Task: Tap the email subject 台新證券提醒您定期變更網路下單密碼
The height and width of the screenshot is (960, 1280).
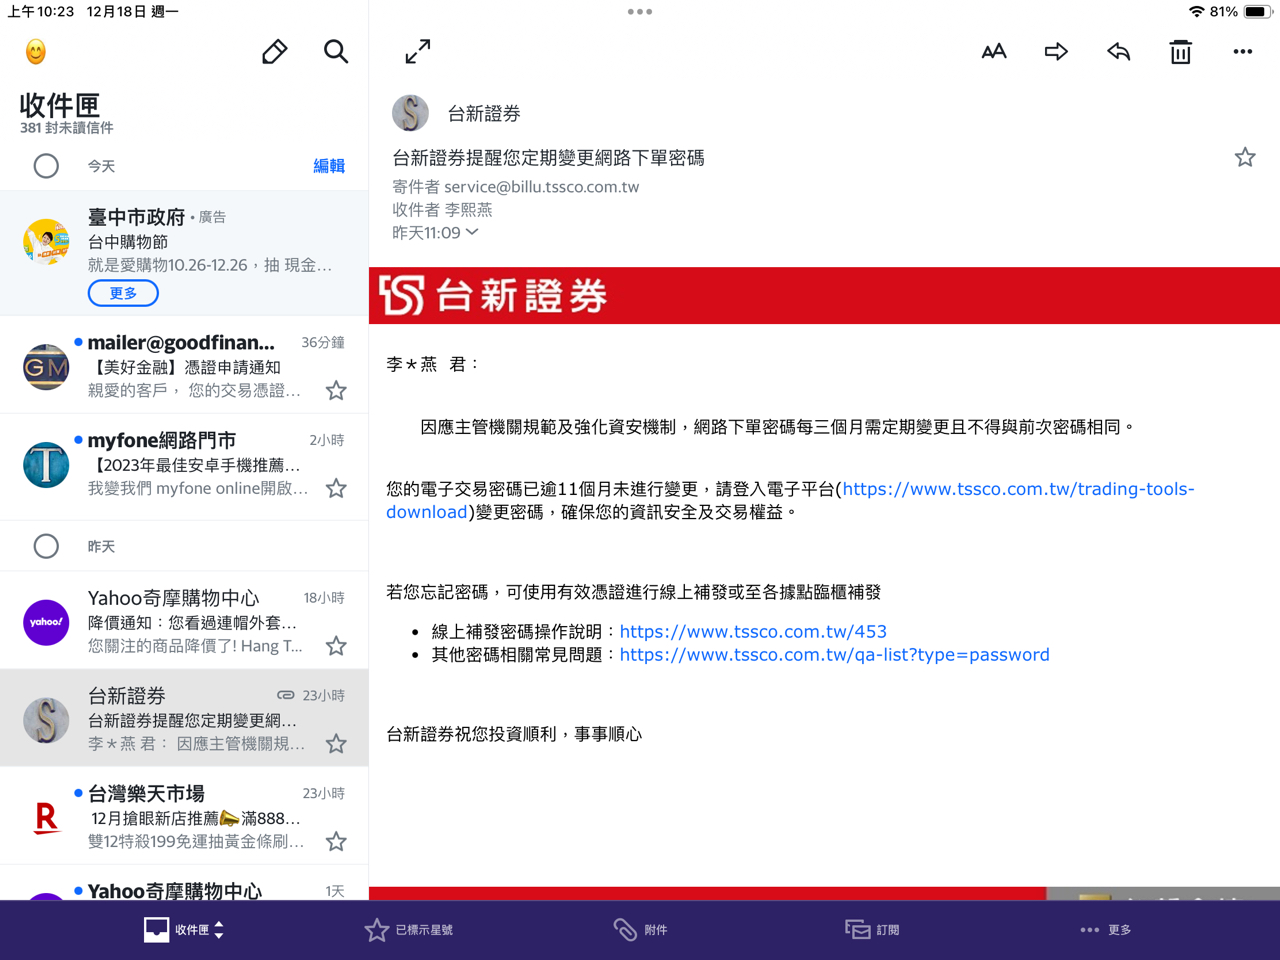Action: (548, 158)
